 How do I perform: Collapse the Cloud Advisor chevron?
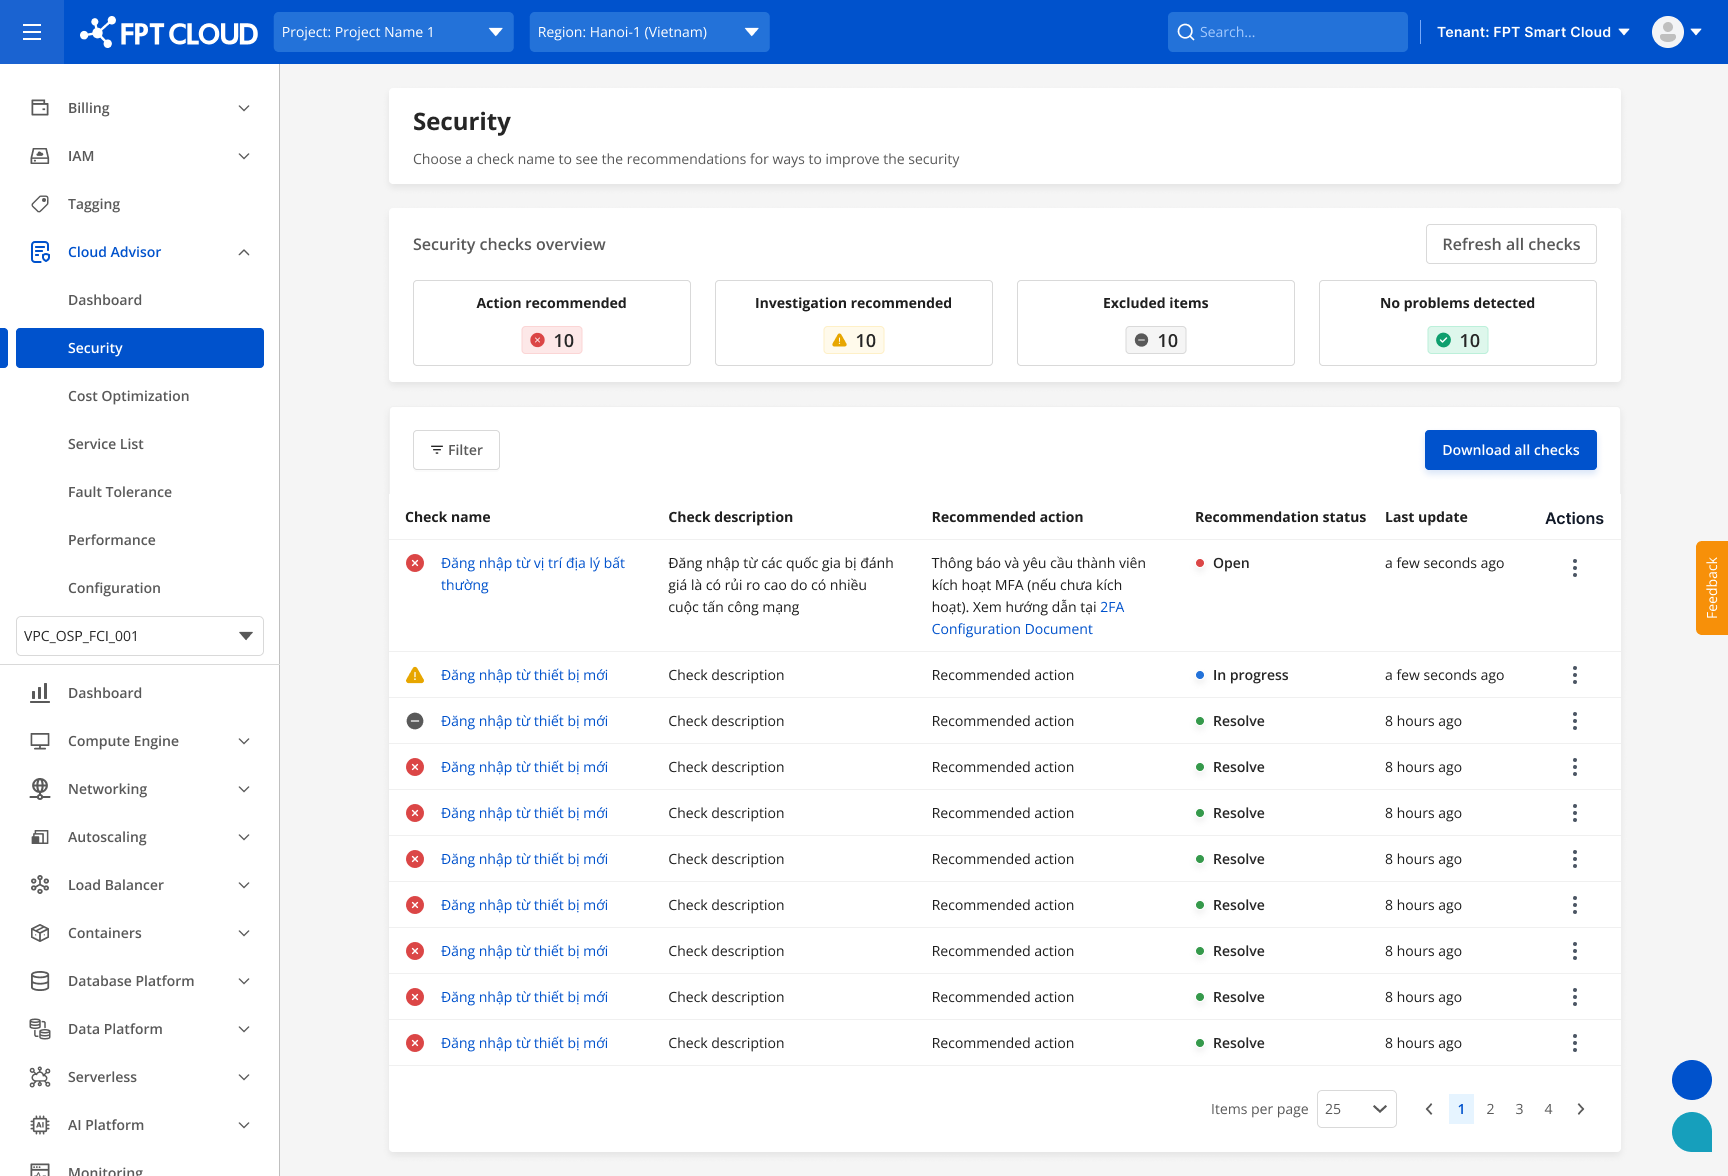(x=244, y=252)
